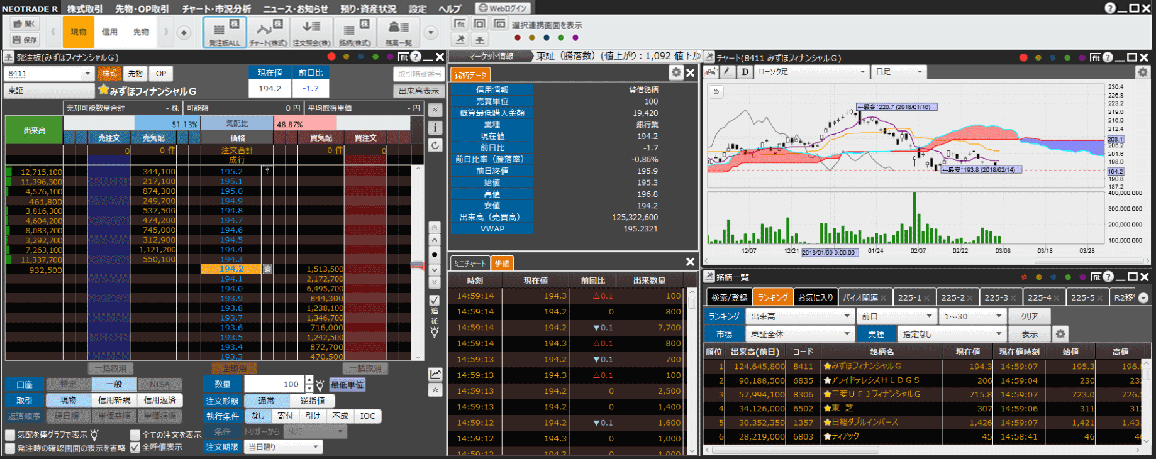
Task: Click the クリア button in ranking filters
Action: point(1028,318)
